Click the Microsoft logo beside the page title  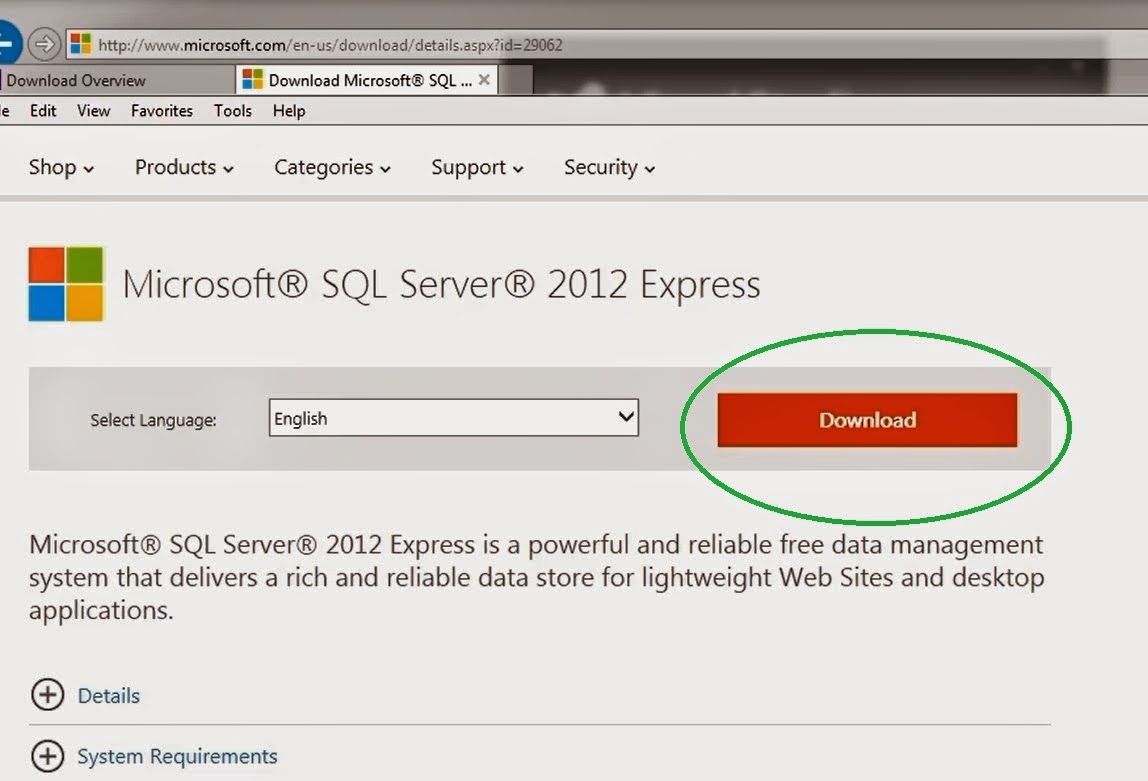tap(66, 284)
